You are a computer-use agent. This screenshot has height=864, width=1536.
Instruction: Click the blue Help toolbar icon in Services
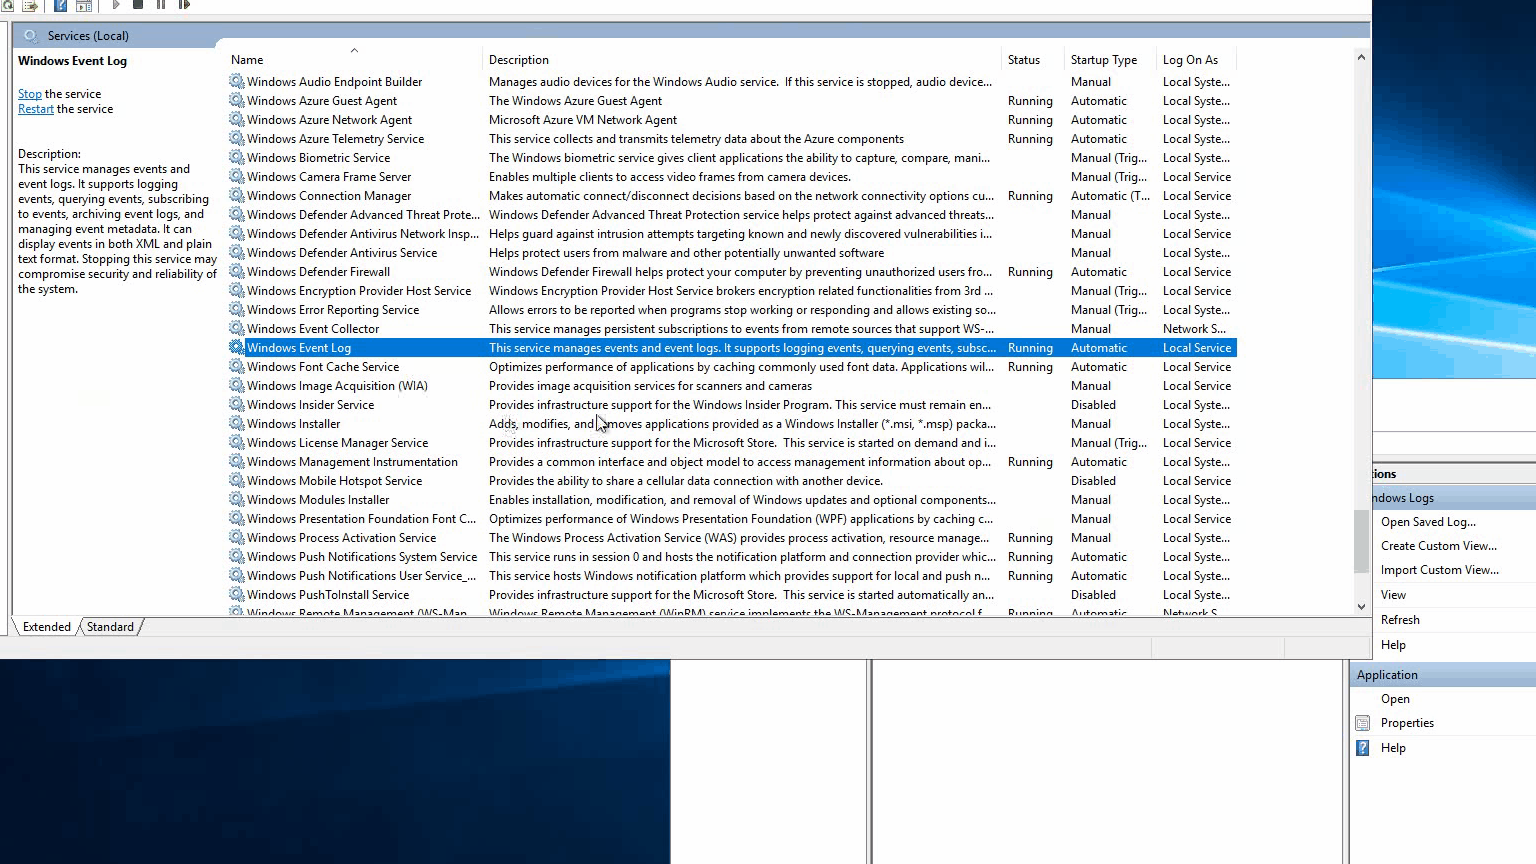click(x=60, y=5)
